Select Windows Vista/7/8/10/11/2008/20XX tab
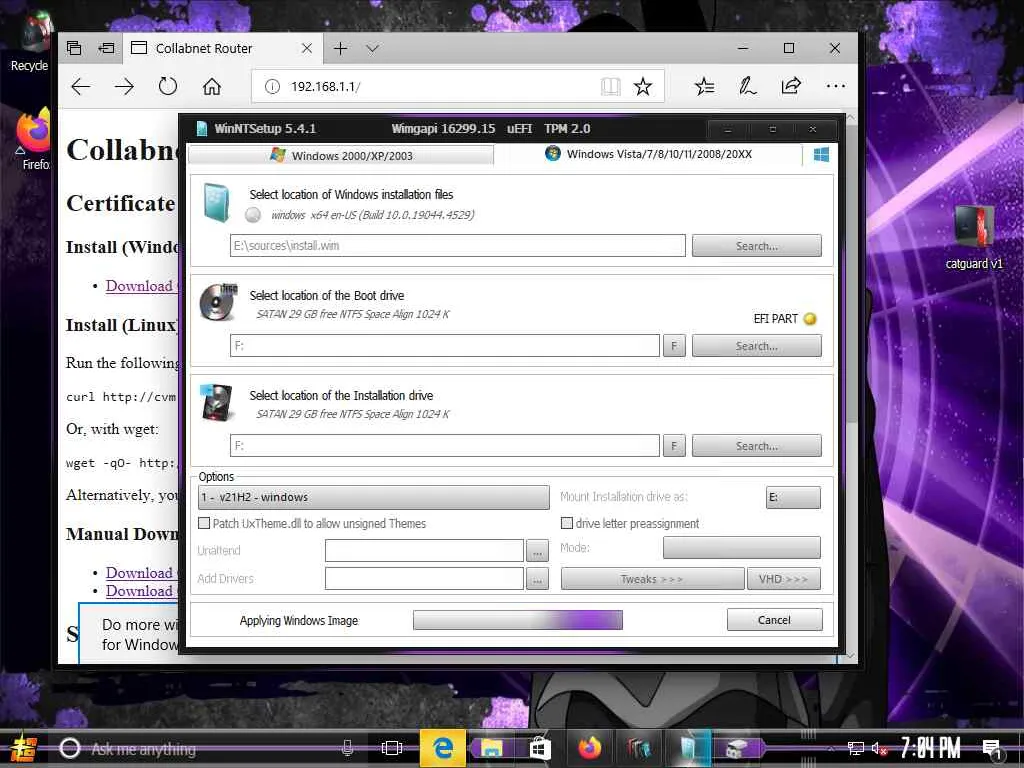Screen dimensions: 1024x768 [x=648, y=154]
